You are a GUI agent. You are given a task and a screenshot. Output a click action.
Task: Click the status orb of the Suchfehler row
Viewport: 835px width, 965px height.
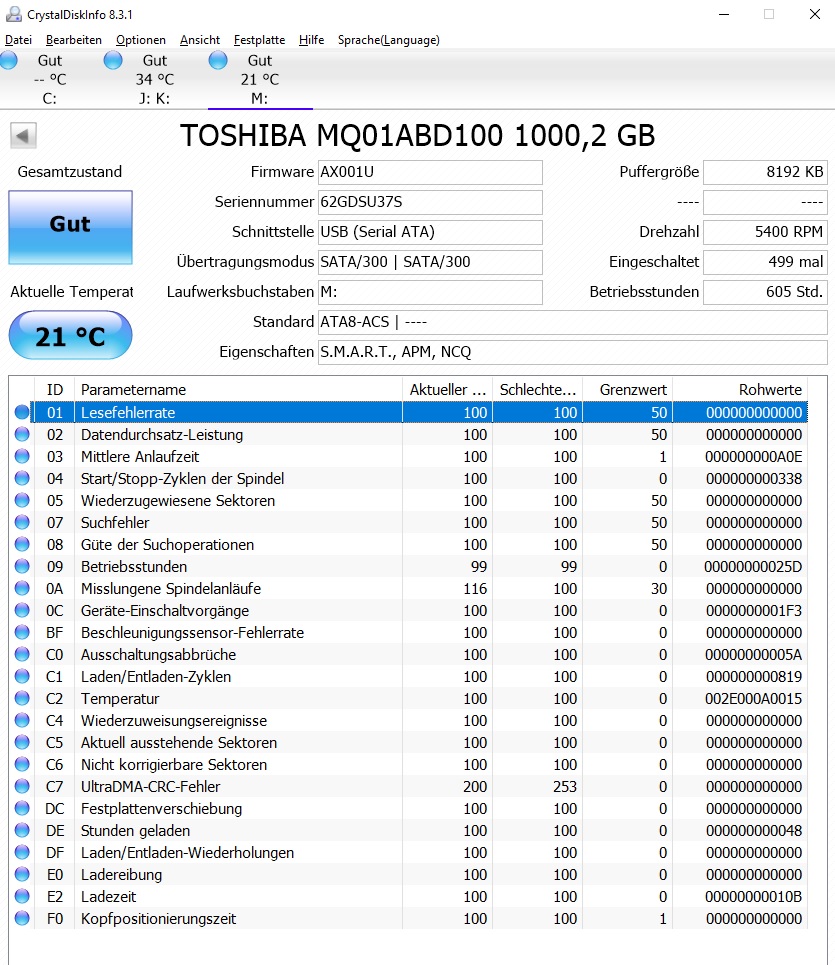click(x=22, y=523)
